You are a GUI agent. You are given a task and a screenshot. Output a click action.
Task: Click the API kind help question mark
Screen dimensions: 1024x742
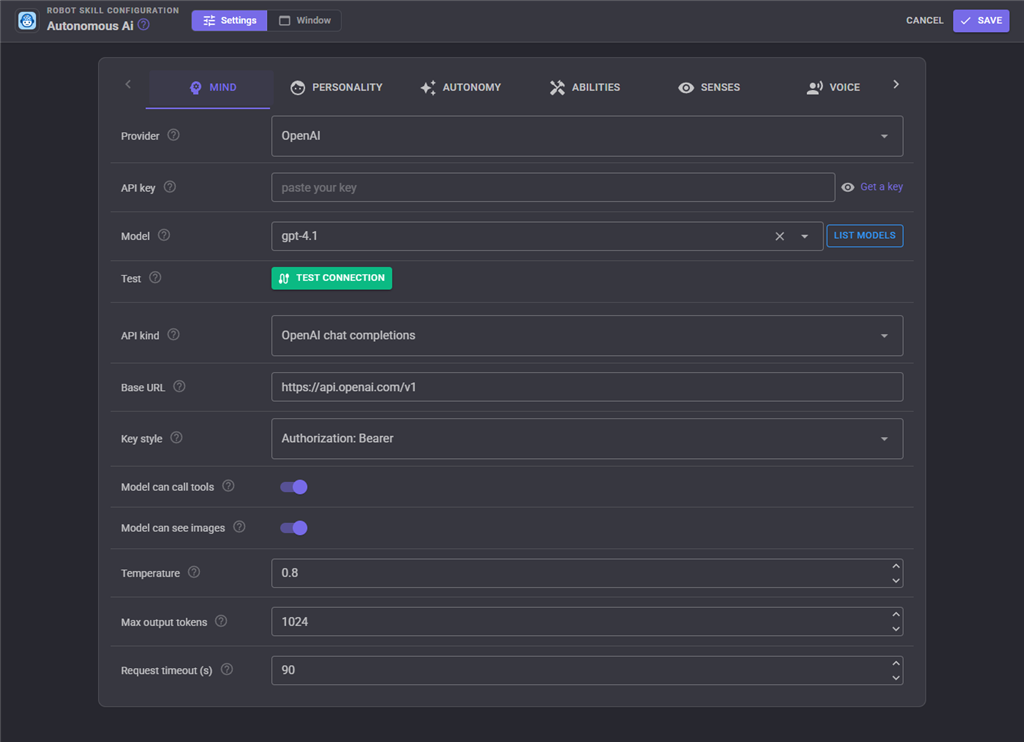pyautogui.click(x=173, y=334)
